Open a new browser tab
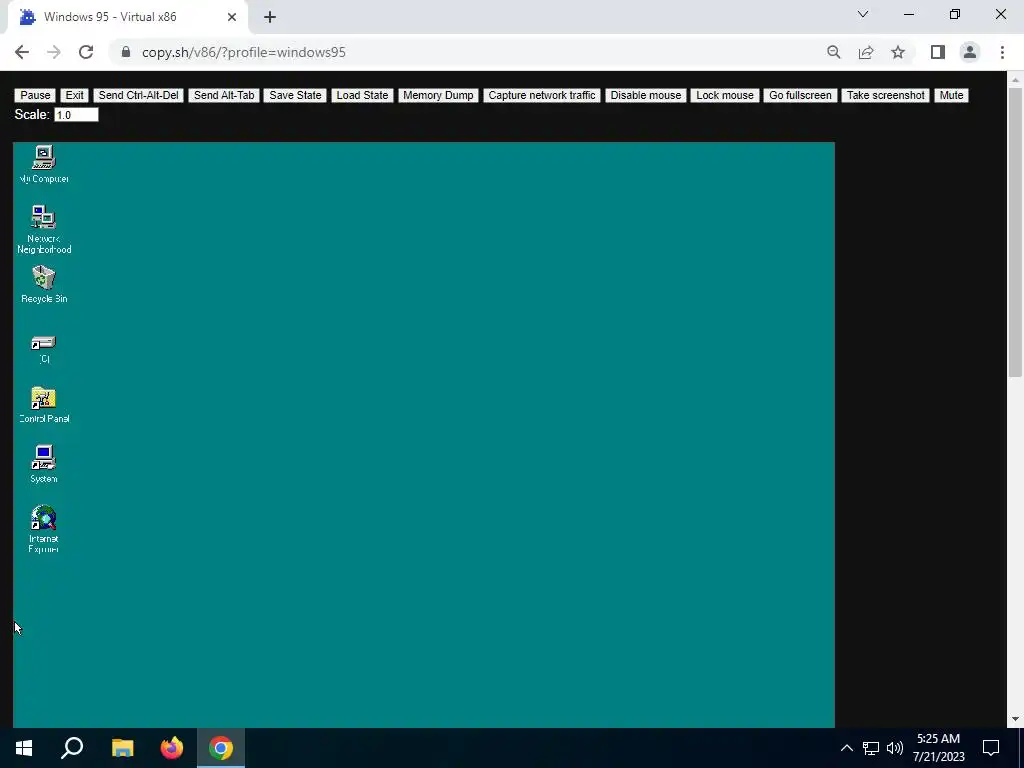Viewport: 1024px width, 768px height. [x=270, y=17]
